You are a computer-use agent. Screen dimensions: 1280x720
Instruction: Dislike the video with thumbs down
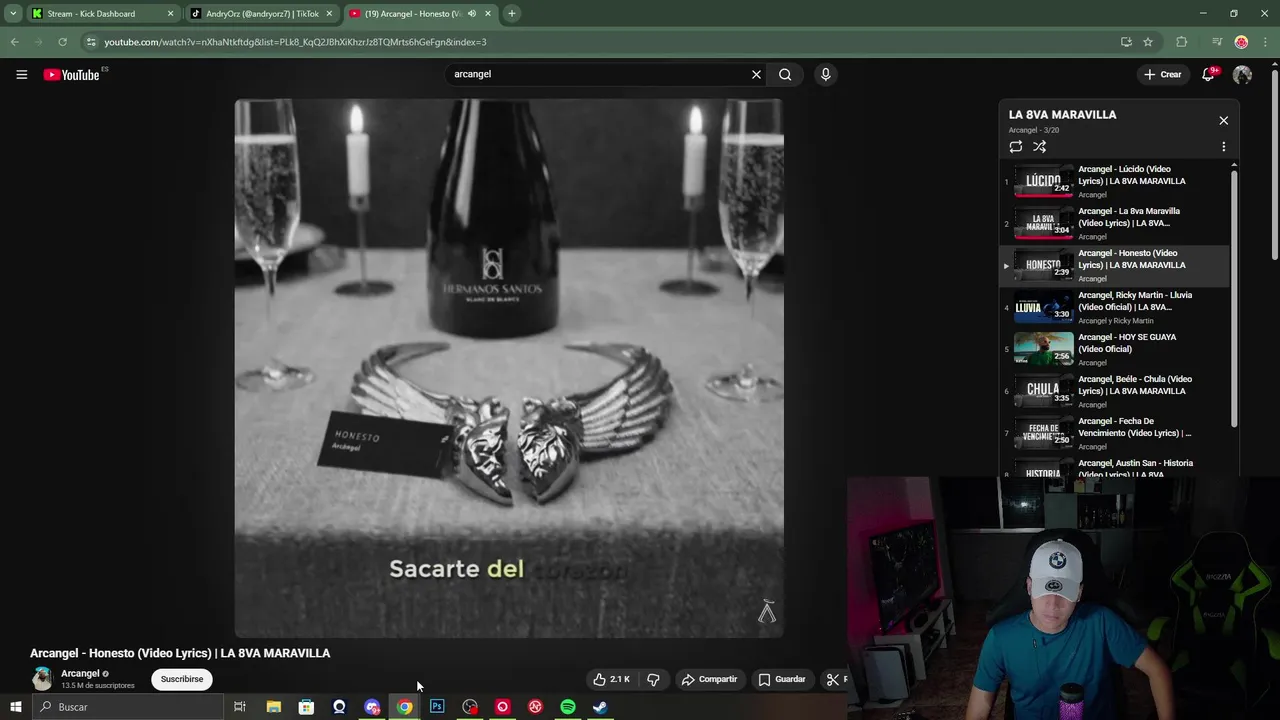click(653, 679)
